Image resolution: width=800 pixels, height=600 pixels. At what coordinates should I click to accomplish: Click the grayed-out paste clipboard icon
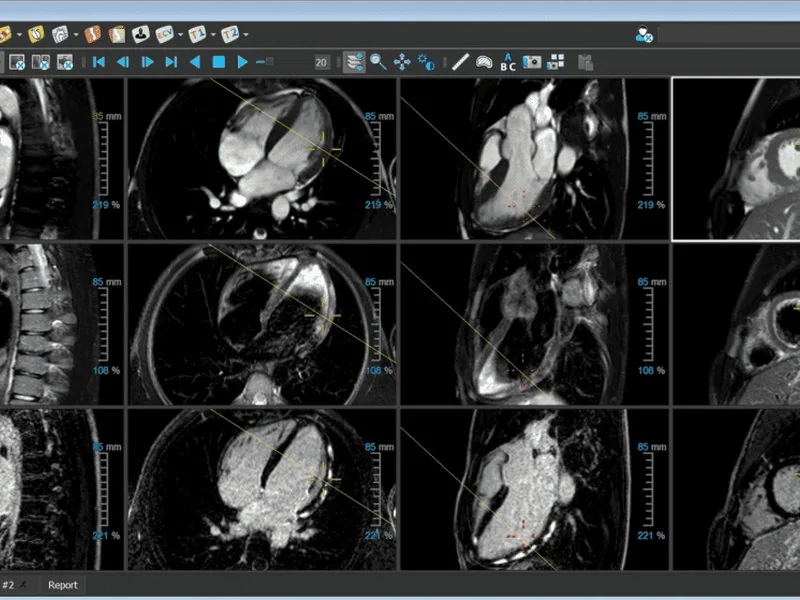pos(585,62)
